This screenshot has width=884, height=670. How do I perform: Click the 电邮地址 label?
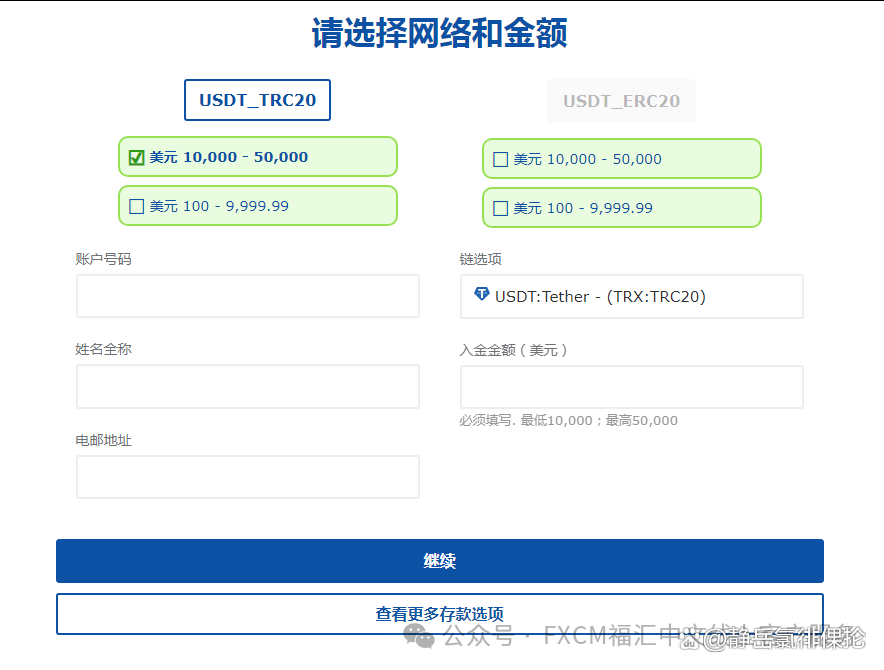103,440
